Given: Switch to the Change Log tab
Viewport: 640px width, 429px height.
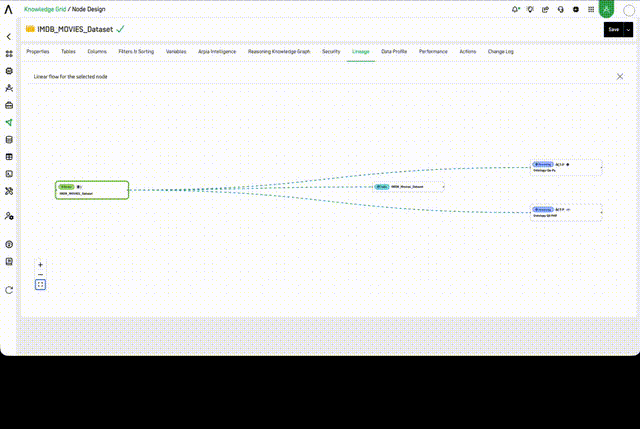Looking at the screenshot, I should point(501,51).
